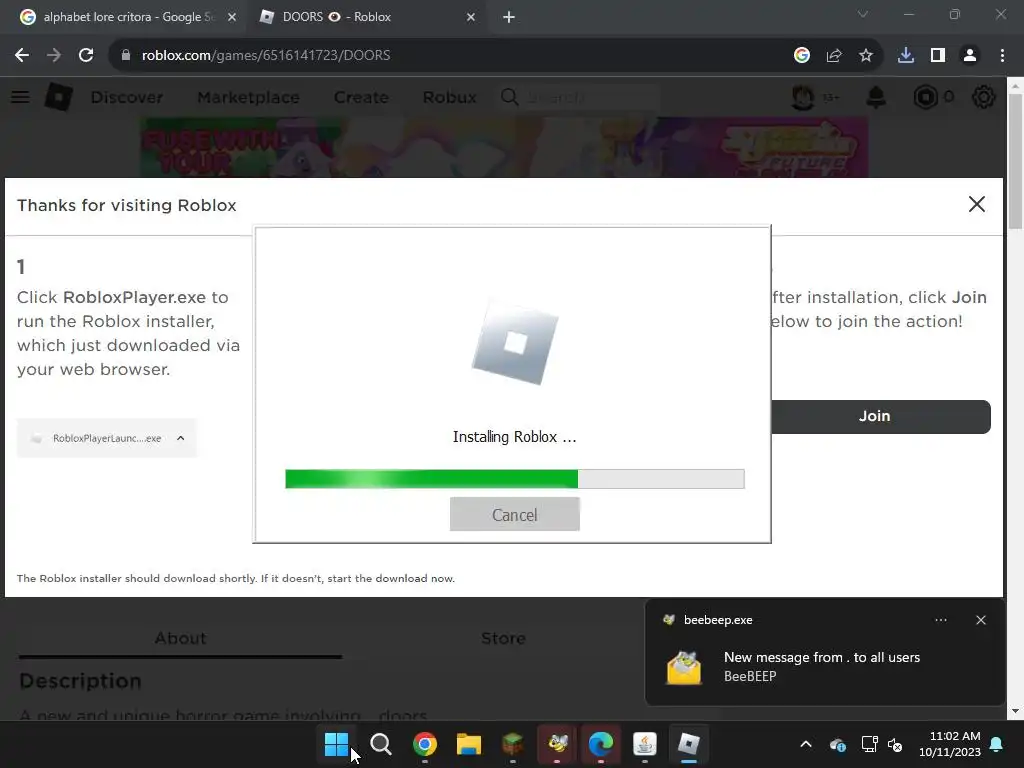Switch to the Store tab

click(x=503, y=638)
